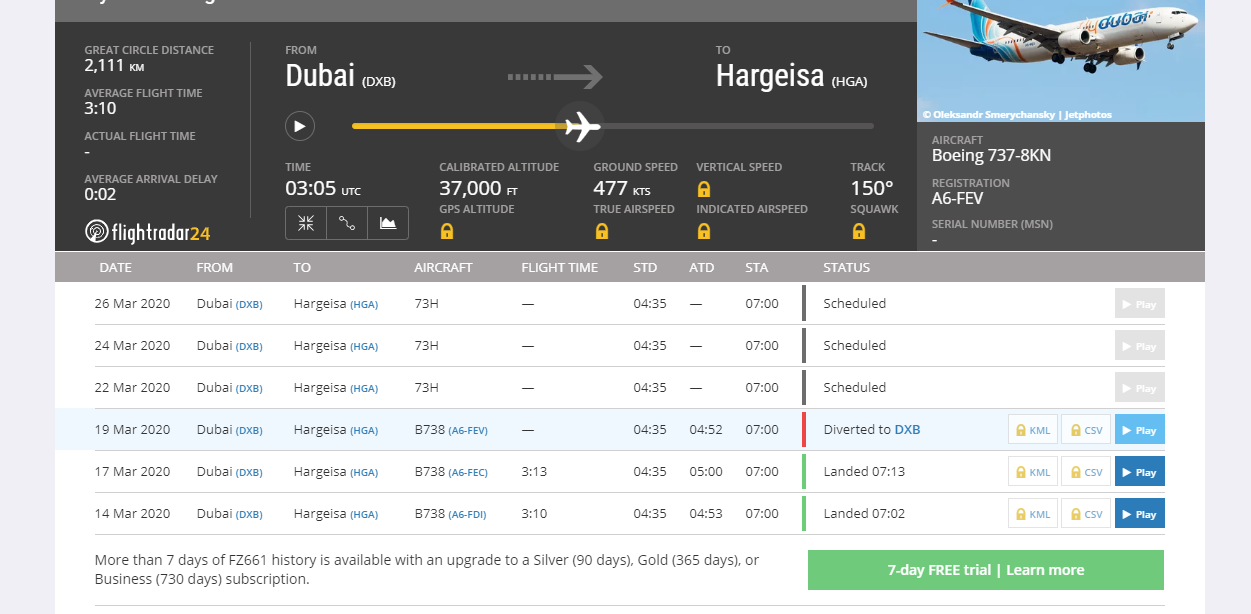Open A6-FDI registration link
Screen dimensions: 1251x614
click(467, 515)
